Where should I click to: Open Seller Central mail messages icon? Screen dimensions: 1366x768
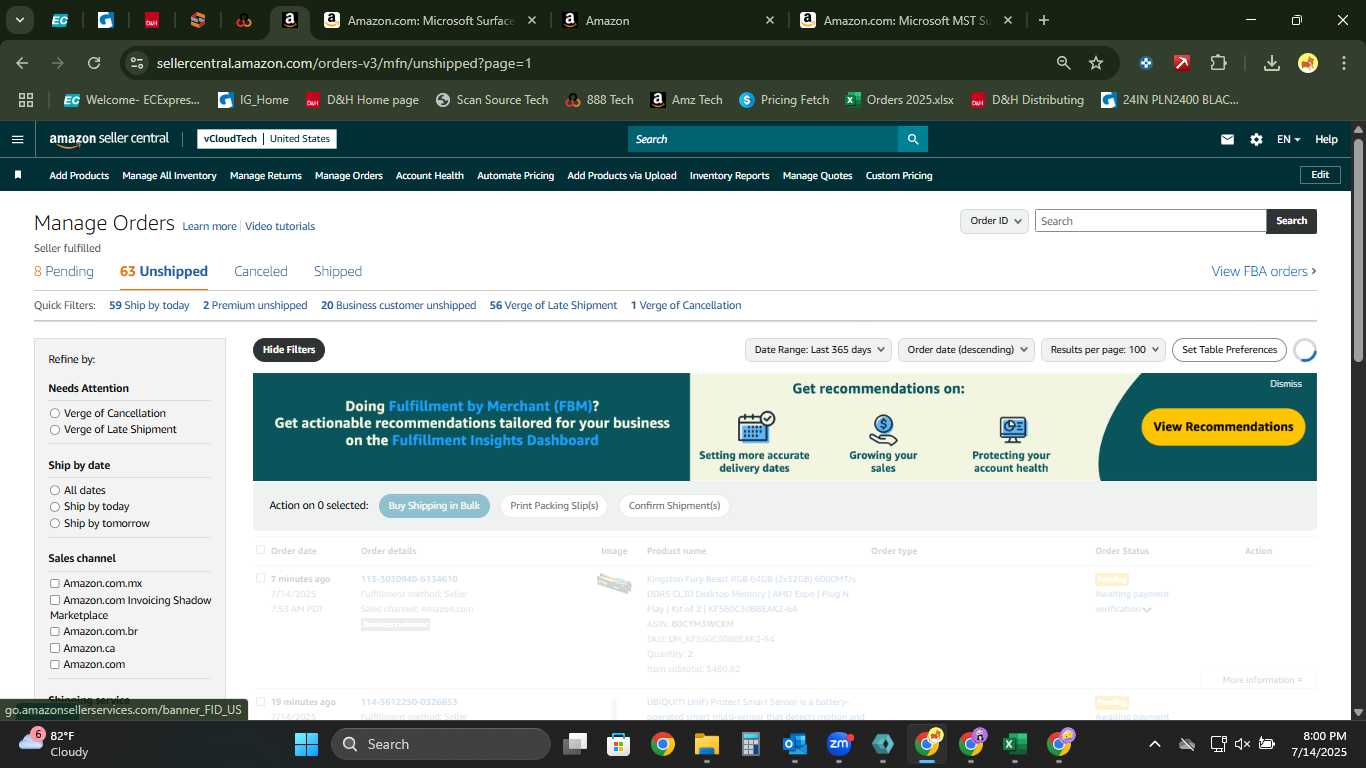click(x=1227, y=139)
